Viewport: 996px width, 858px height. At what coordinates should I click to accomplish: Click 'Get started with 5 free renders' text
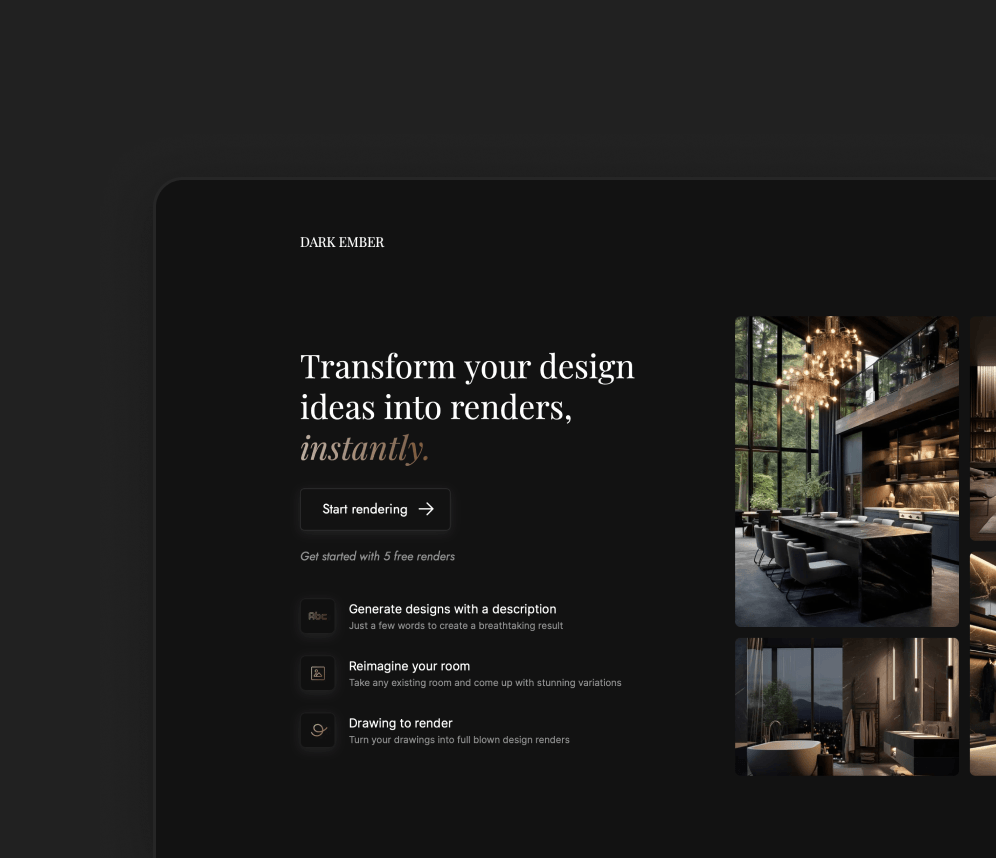click(x=377, y=556)
